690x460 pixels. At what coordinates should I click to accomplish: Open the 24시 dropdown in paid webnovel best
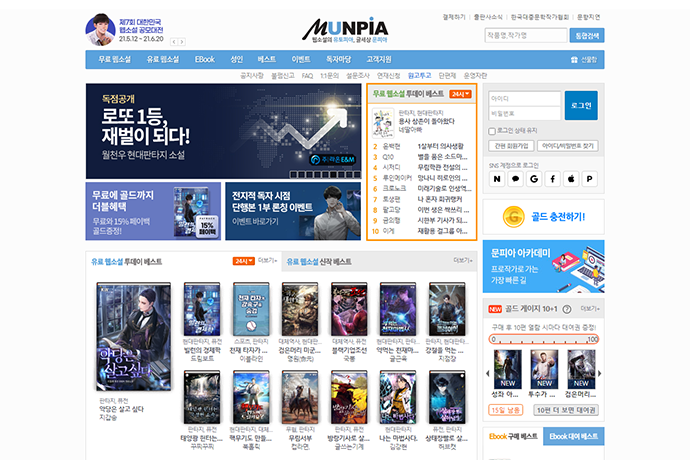243,261
